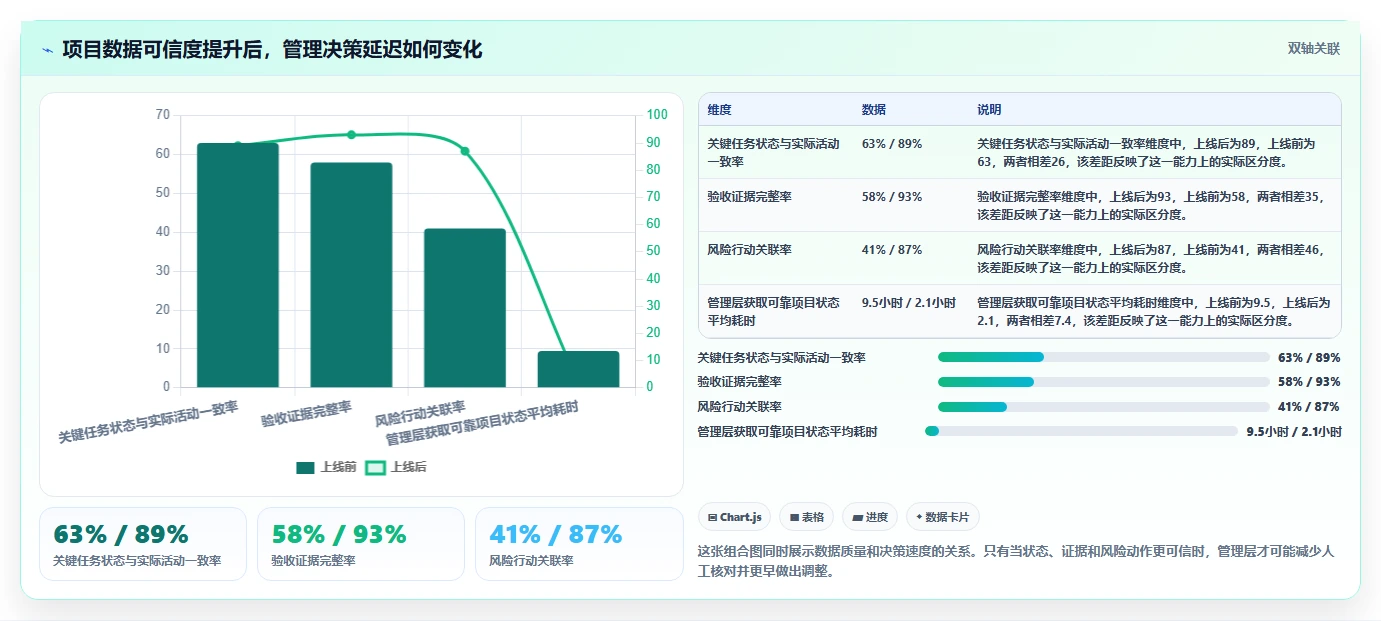Click the x-axis label 风险行动关联率 under the chart

click(x=421, y=415)
